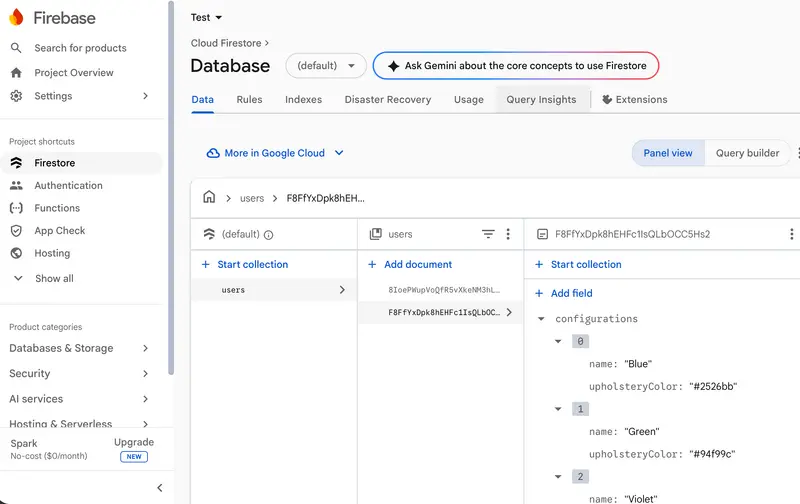This screenshot has width=800, height=504.
Task: Collapse configurations item 0
Action: (x=558, y=341)
